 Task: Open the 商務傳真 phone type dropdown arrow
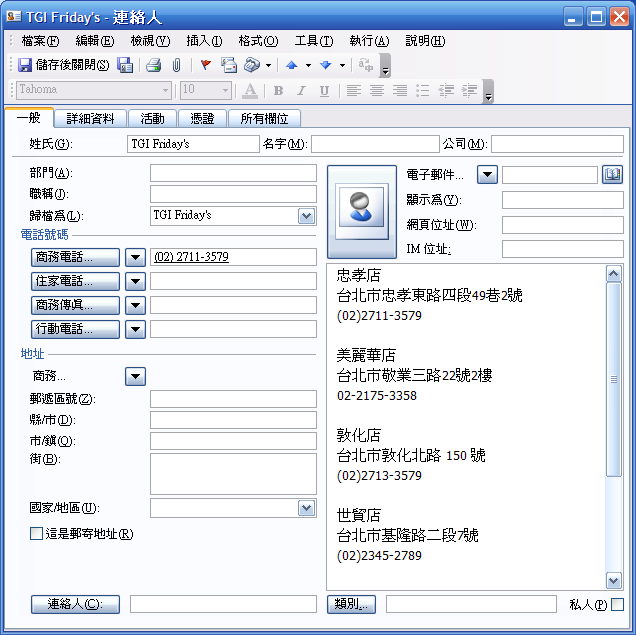tap(135, 305)
